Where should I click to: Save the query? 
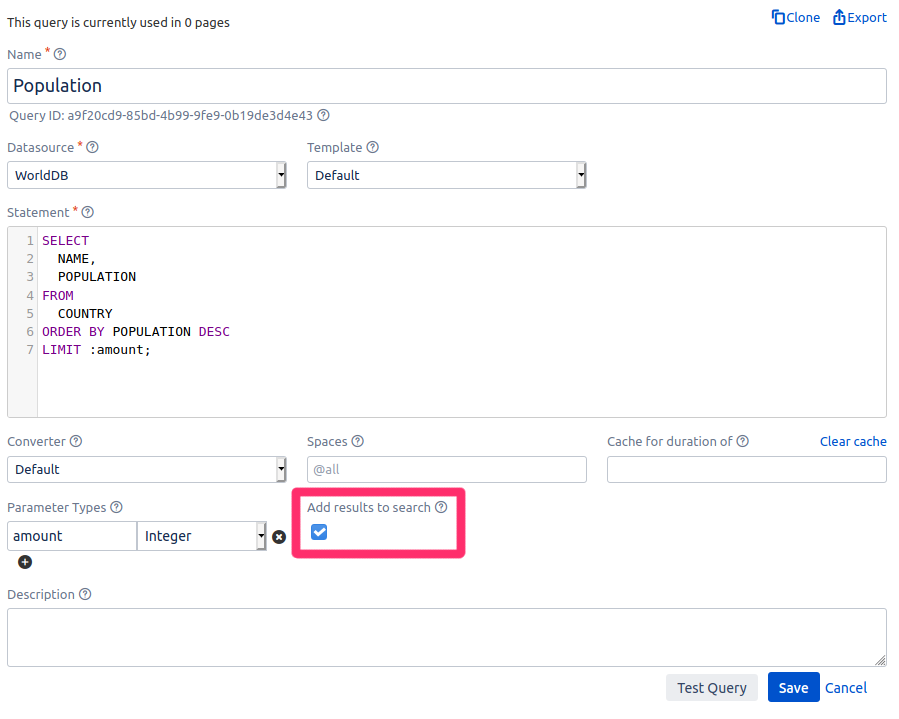[x=793, y=687]
